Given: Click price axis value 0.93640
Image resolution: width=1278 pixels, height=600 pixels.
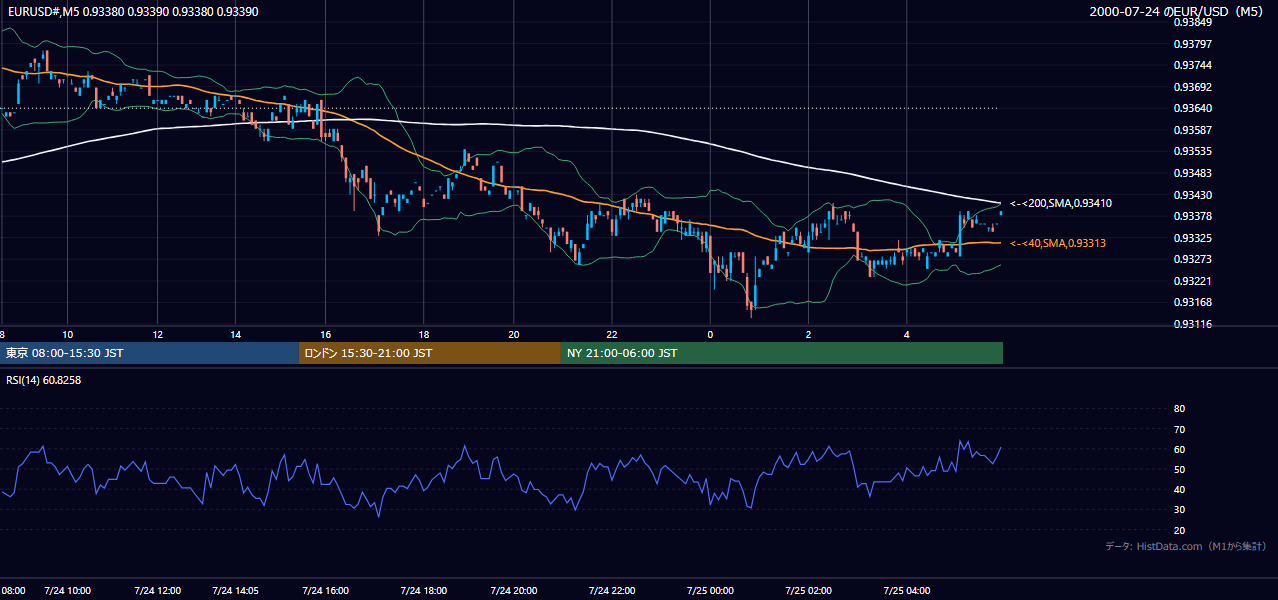Looking at the screenshot, I should click(x=1193, y=108).
